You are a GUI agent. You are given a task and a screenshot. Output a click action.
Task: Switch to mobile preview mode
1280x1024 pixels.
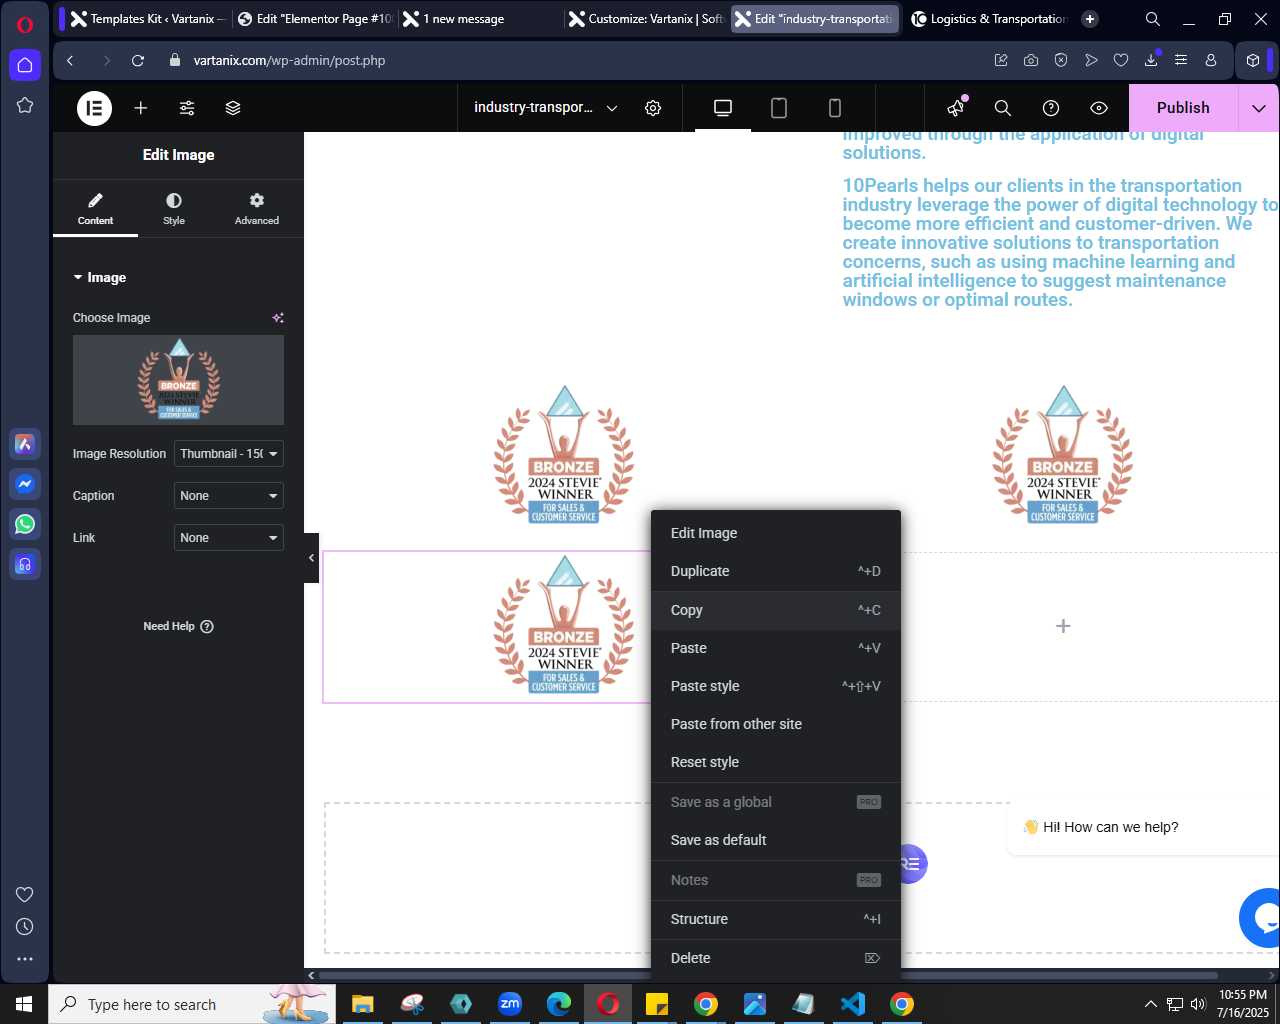tap(835, 108)
